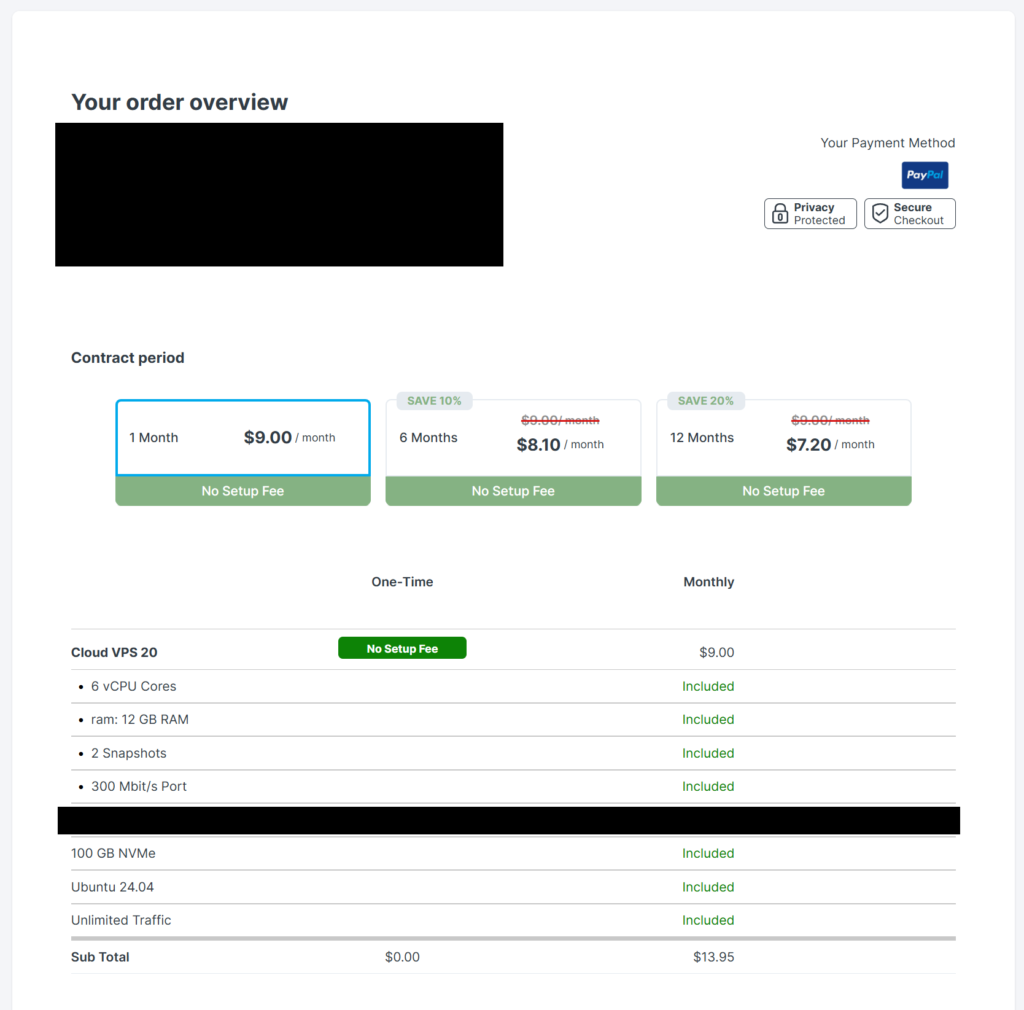The height and width of the screenshot is (1010, 1024).
Task: Click Included next to Ubuntu 24.04
Action: [x=708, y=887]
